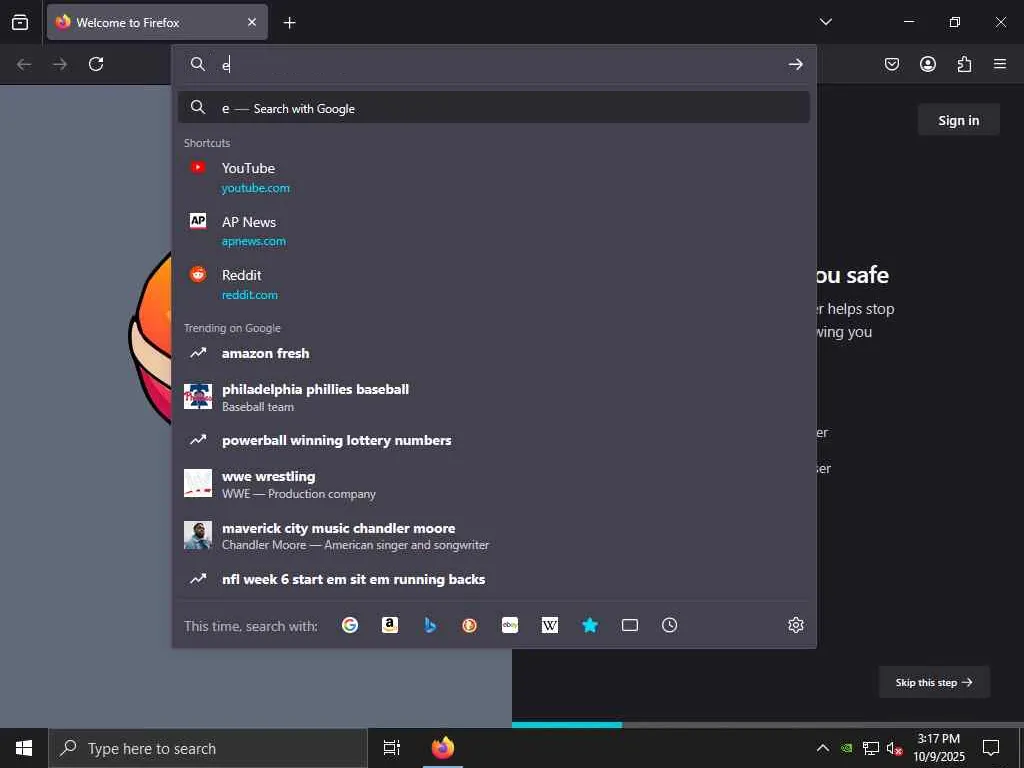Reload the current page
This screenshot has height=768, width=1024.
tap(96, 64)
